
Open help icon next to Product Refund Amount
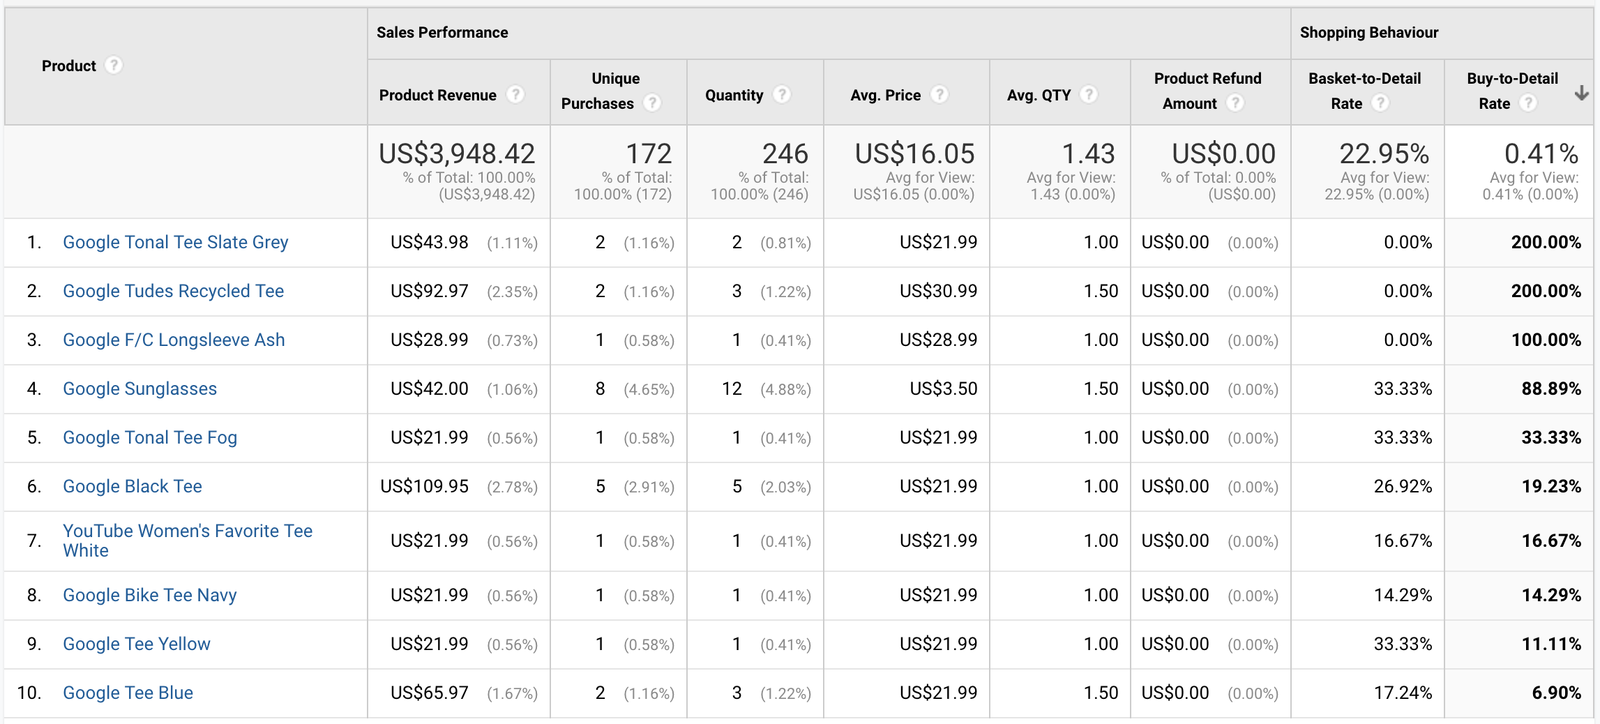1235,102
